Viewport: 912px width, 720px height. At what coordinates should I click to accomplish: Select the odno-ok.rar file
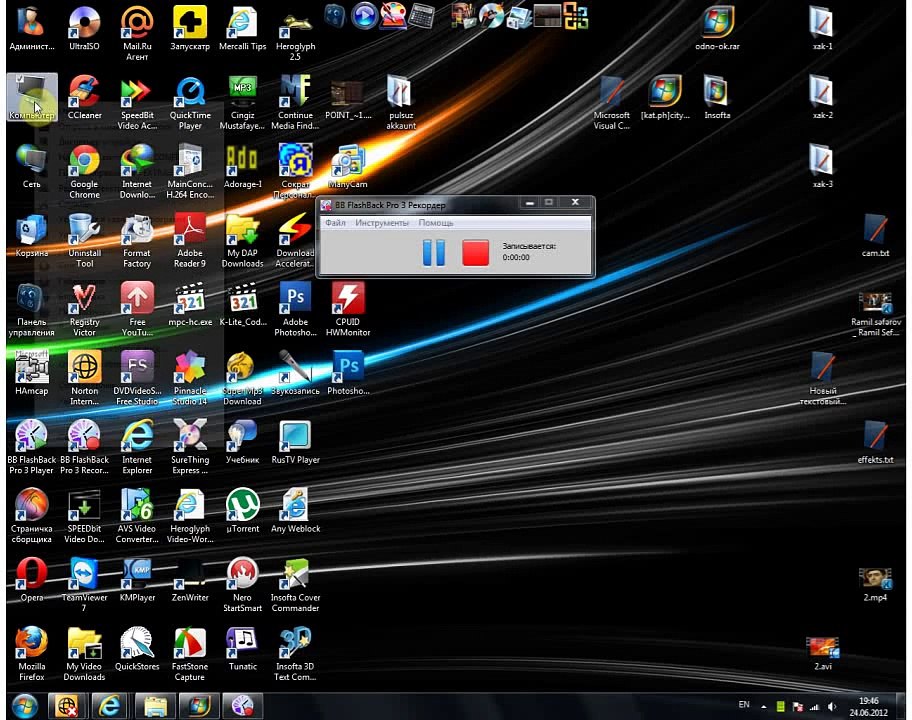coord(717,28)
